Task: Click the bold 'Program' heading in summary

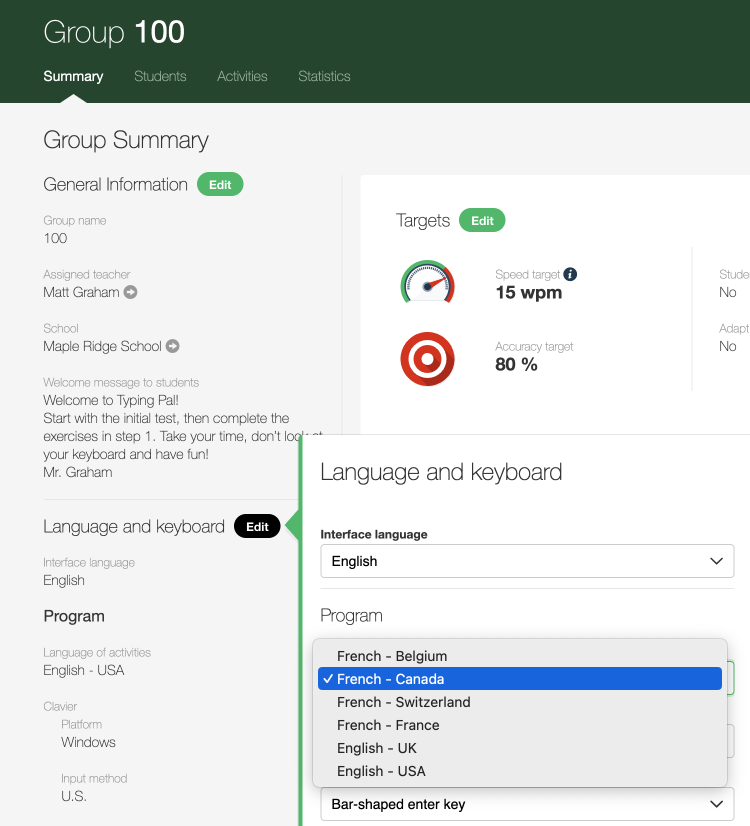Action: (x=74, y=616)
